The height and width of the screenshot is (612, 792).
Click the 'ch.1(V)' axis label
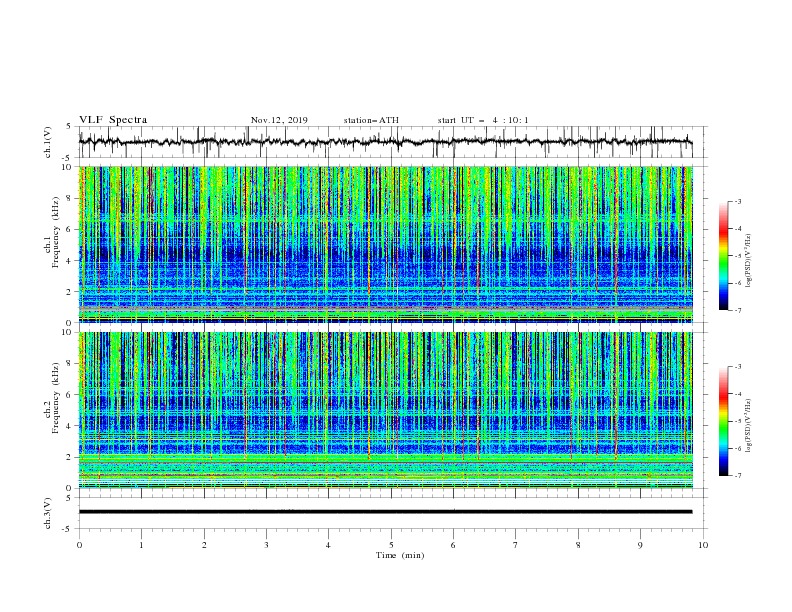[x=48, y=142]
